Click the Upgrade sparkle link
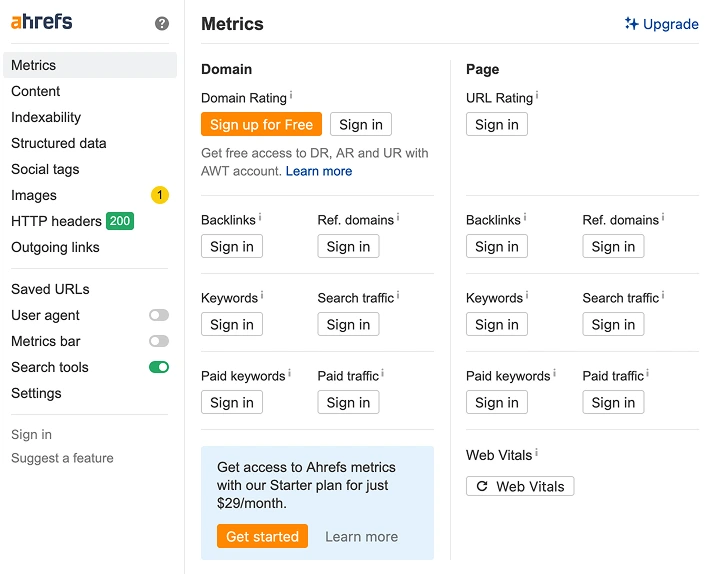Image resolution: width=709 pixels, height=574 pixels. pos(661,24)
